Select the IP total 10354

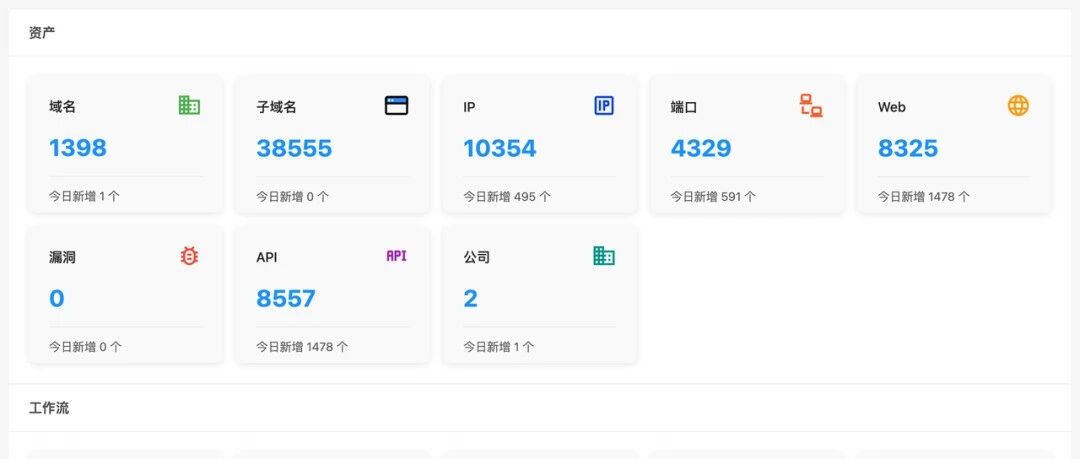(499, 147)
